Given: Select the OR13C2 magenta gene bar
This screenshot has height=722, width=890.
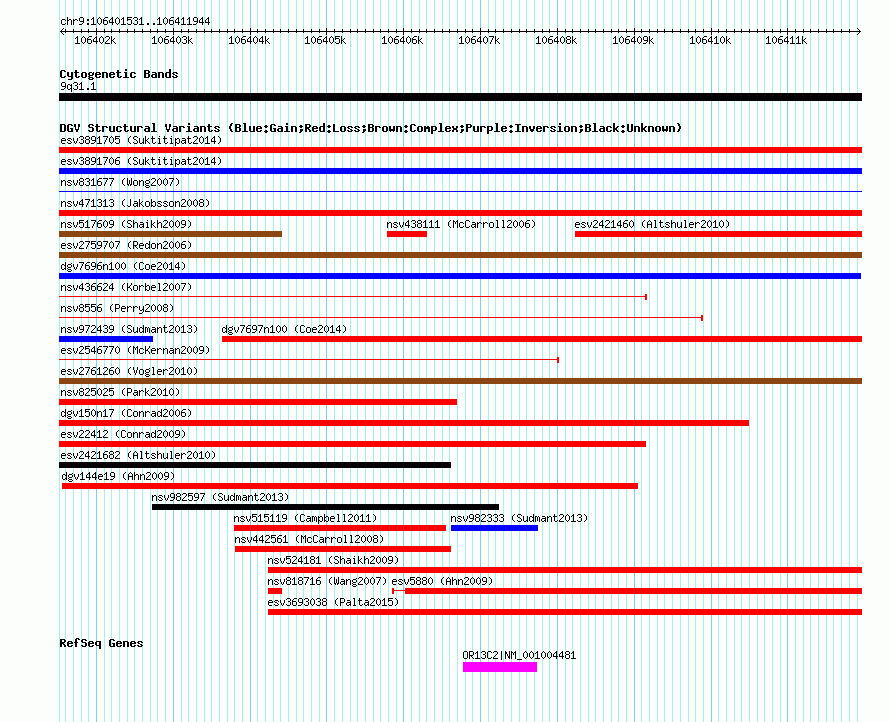Looking at the screenshot, I should [500, 667].
